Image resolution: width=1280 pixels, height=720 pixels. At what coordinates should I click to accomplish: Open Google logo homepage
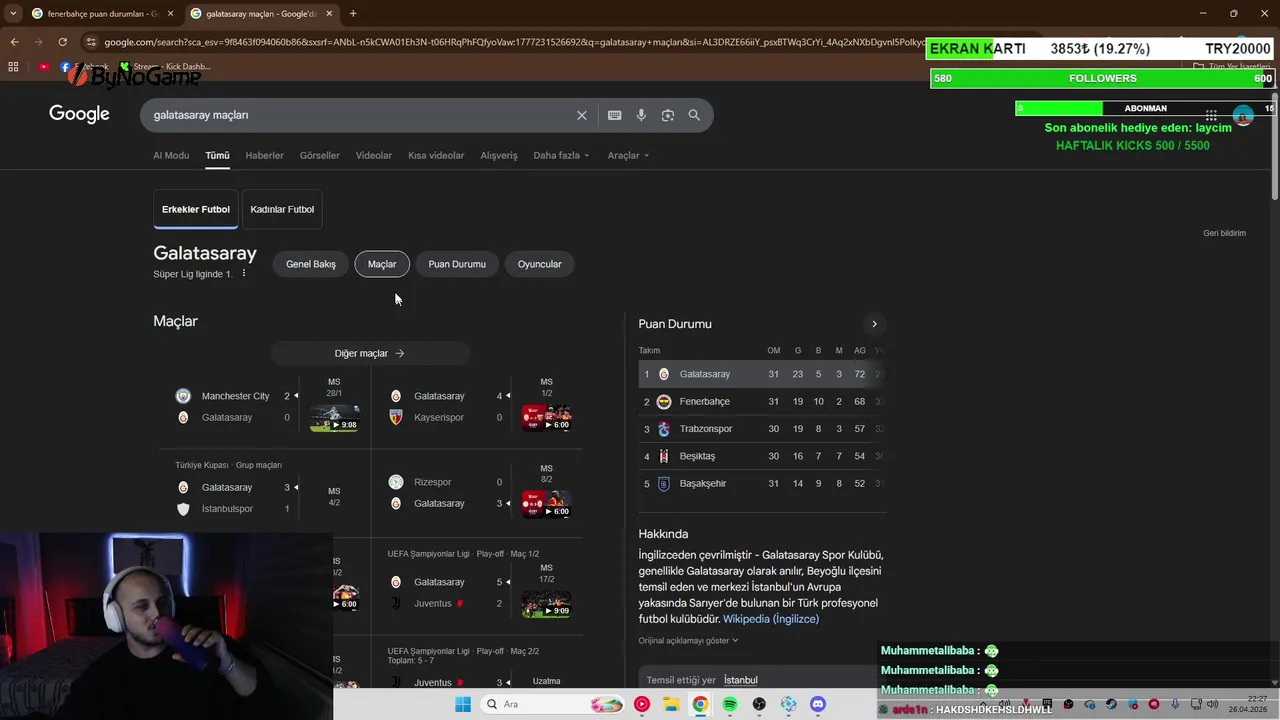(x=79, y=114)
